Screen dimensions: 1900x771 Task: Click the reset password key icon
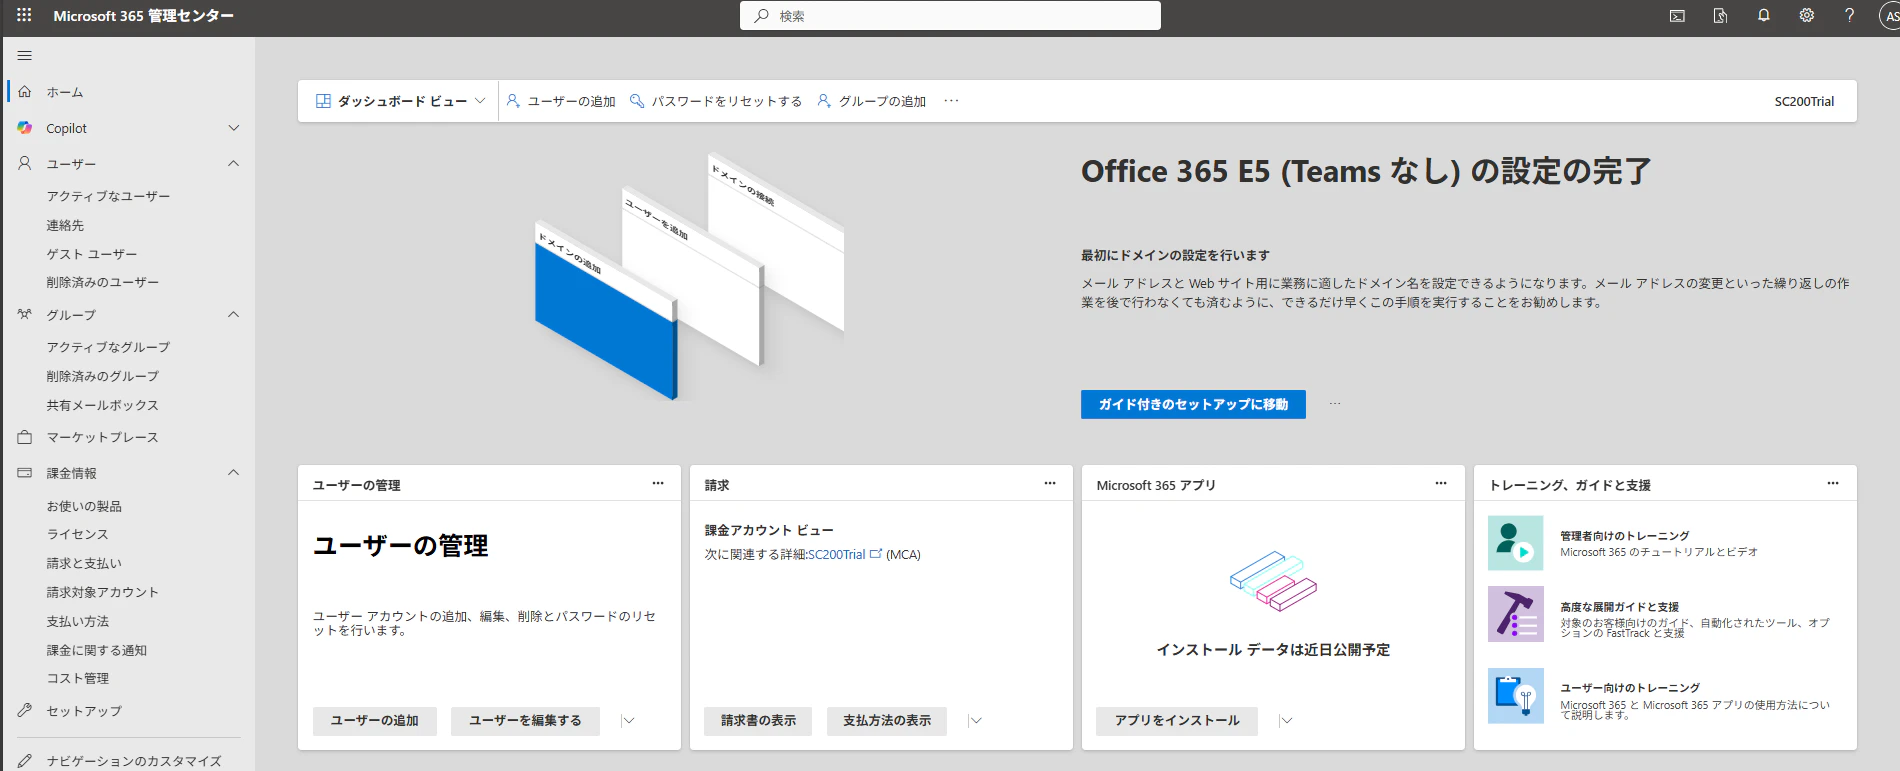[x=637, y=101]
